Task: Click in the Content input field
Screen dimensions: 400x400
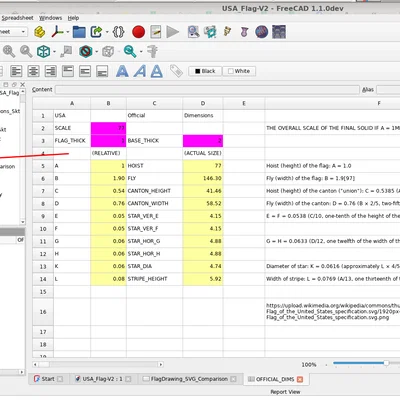Action: point(207,90)
